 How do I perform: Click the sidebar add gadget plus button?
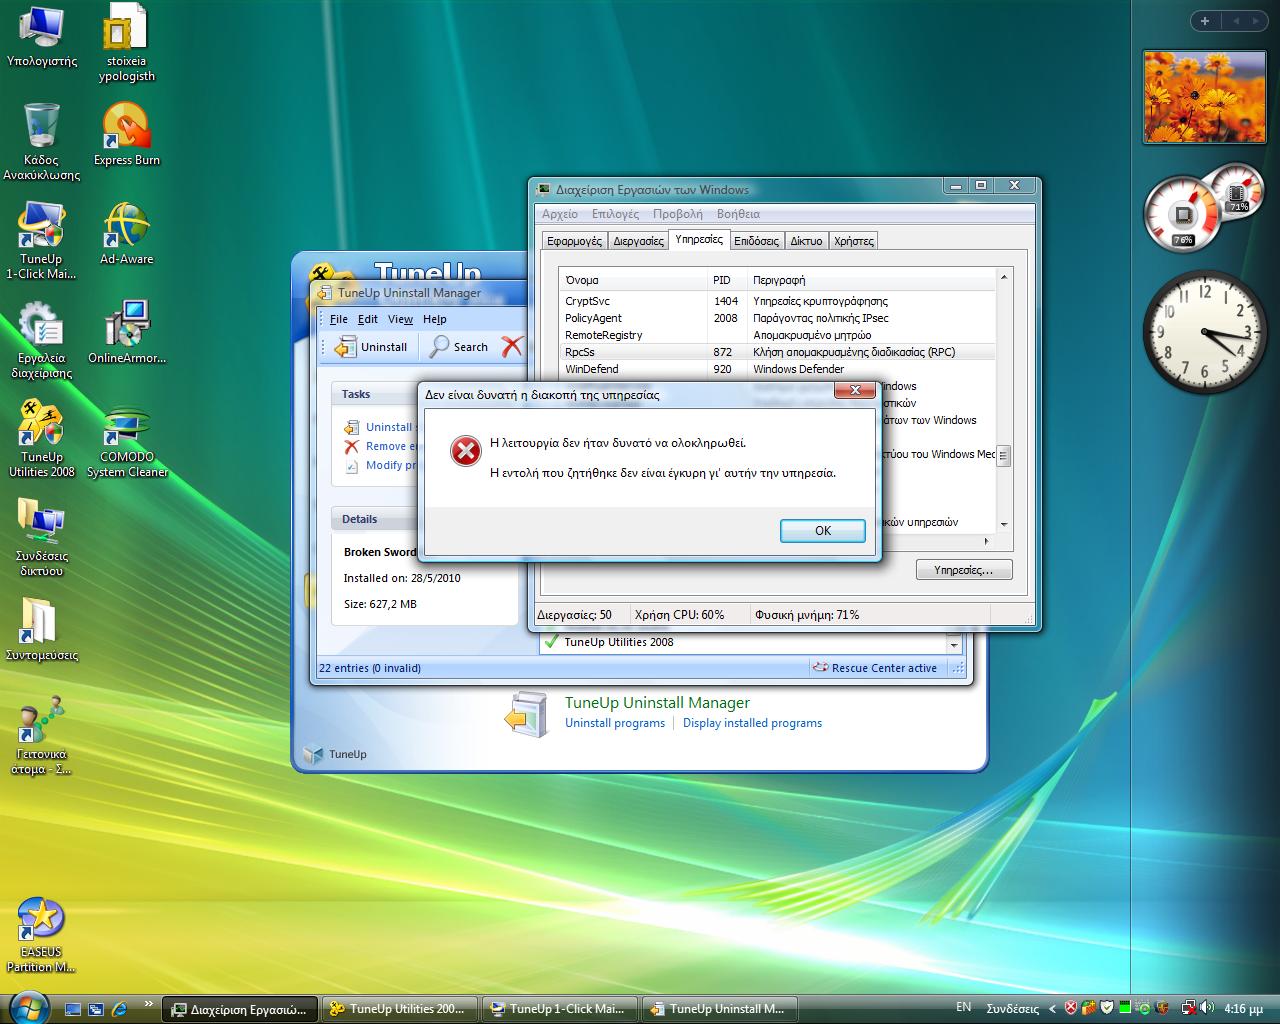[x=1205, y=21]
